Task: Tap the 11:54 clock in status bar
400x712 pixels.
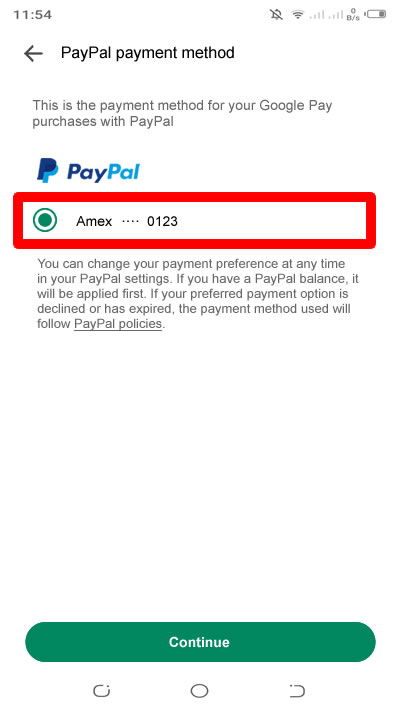Action: coord(33,15)
